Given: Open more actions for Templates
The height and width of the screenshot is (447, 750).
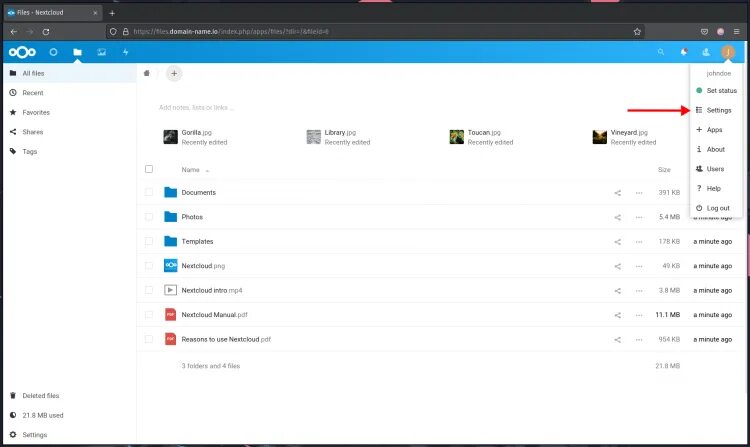Looking at the screenshot, I should 639,241.
